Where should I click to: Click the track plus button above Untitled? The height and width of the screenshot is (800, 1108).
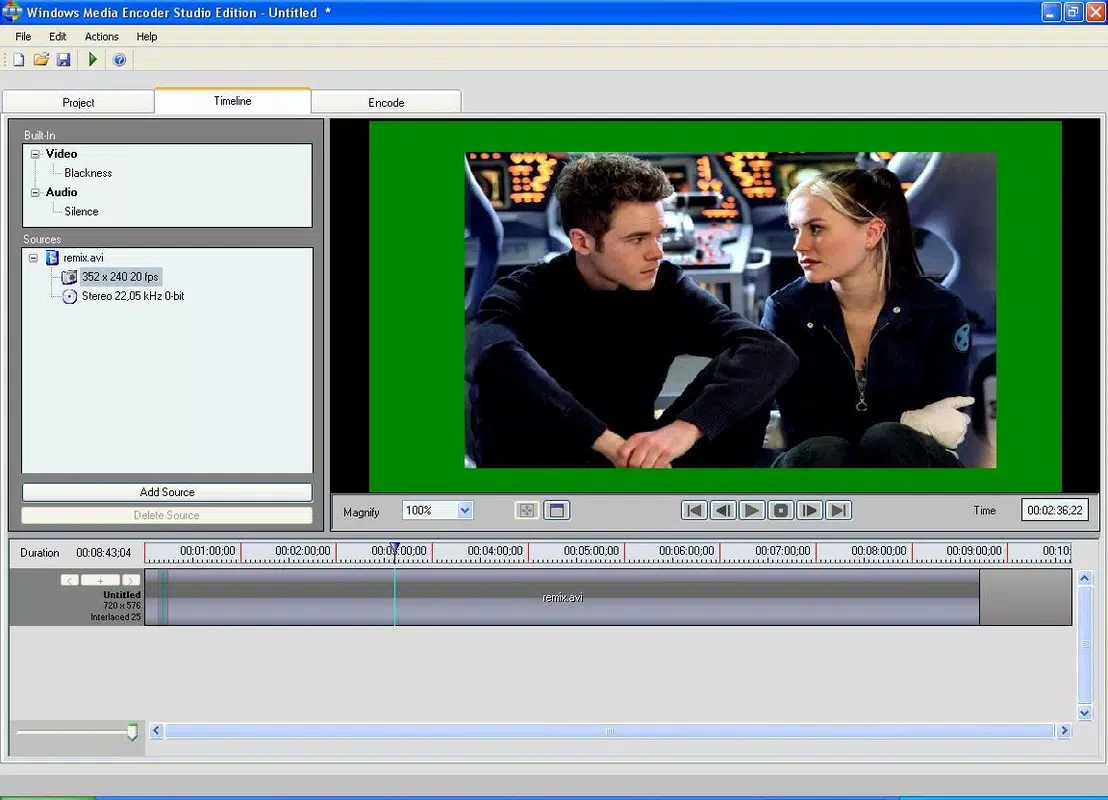point(100,580)
